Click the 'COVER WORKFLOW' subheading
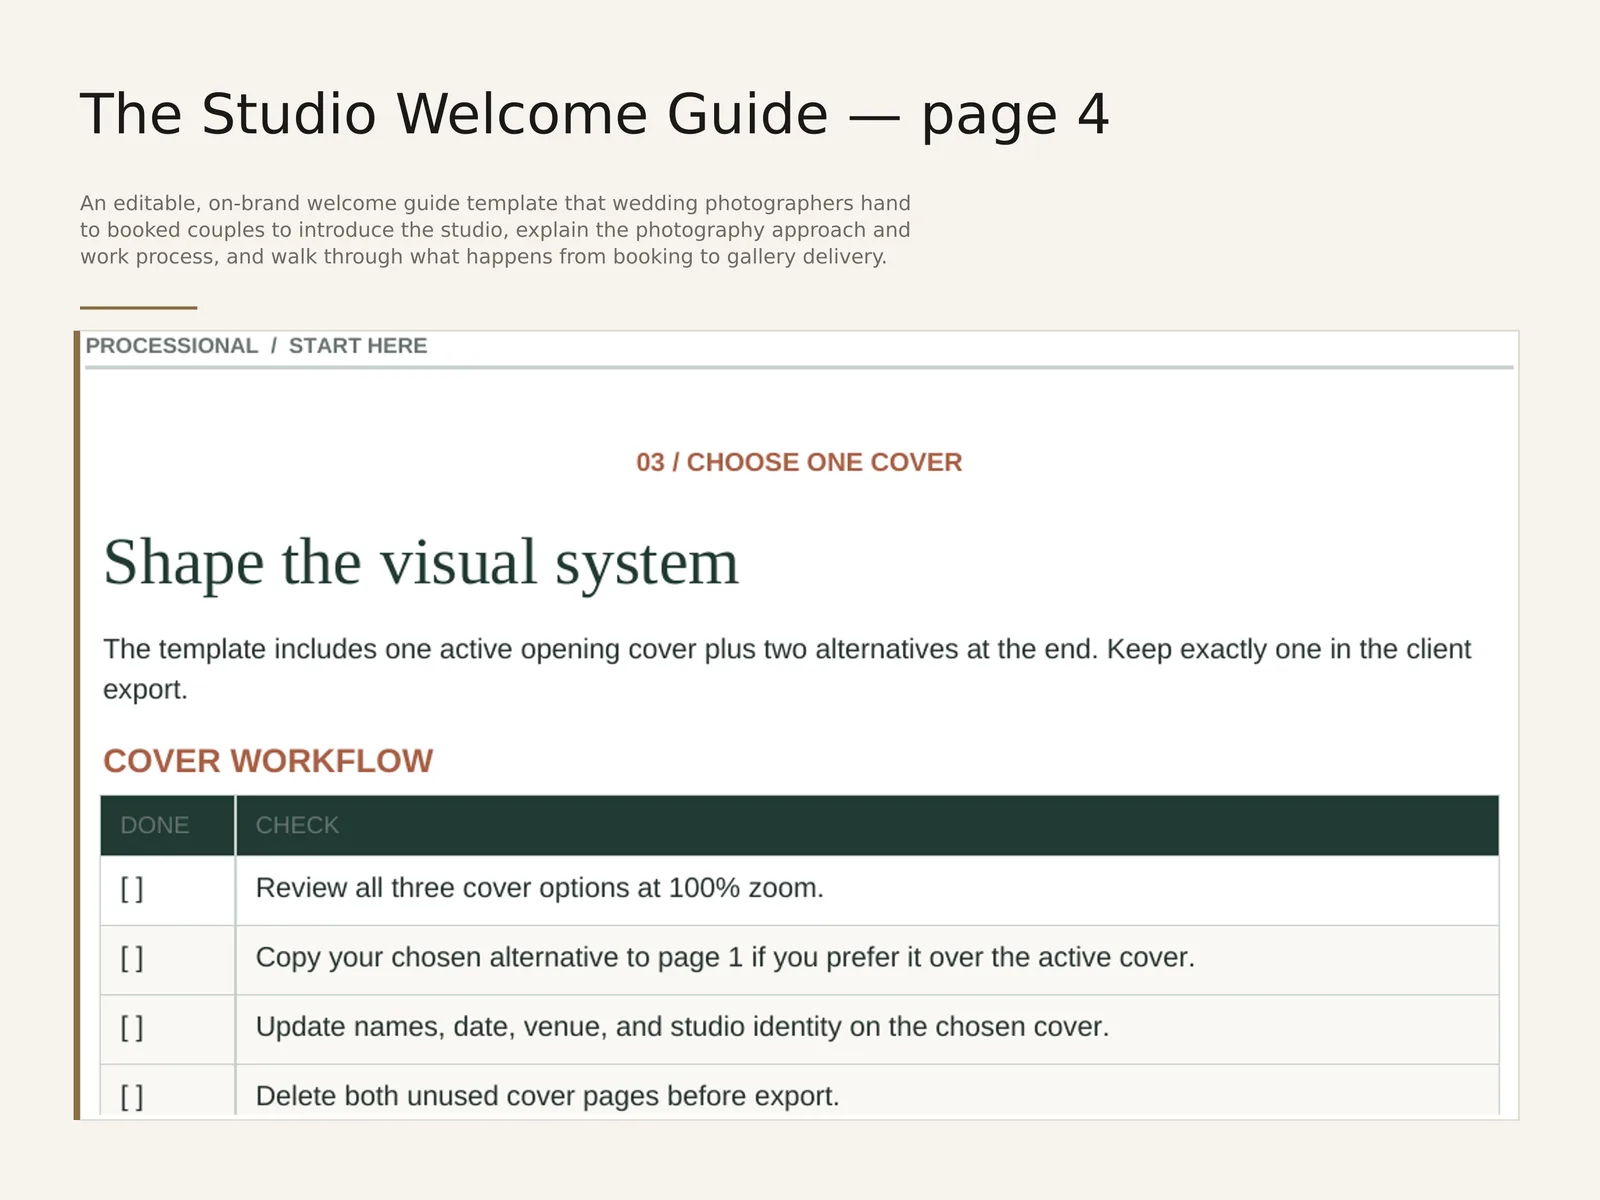This screenshot has height=1200, width=1600. click(268, 761)
